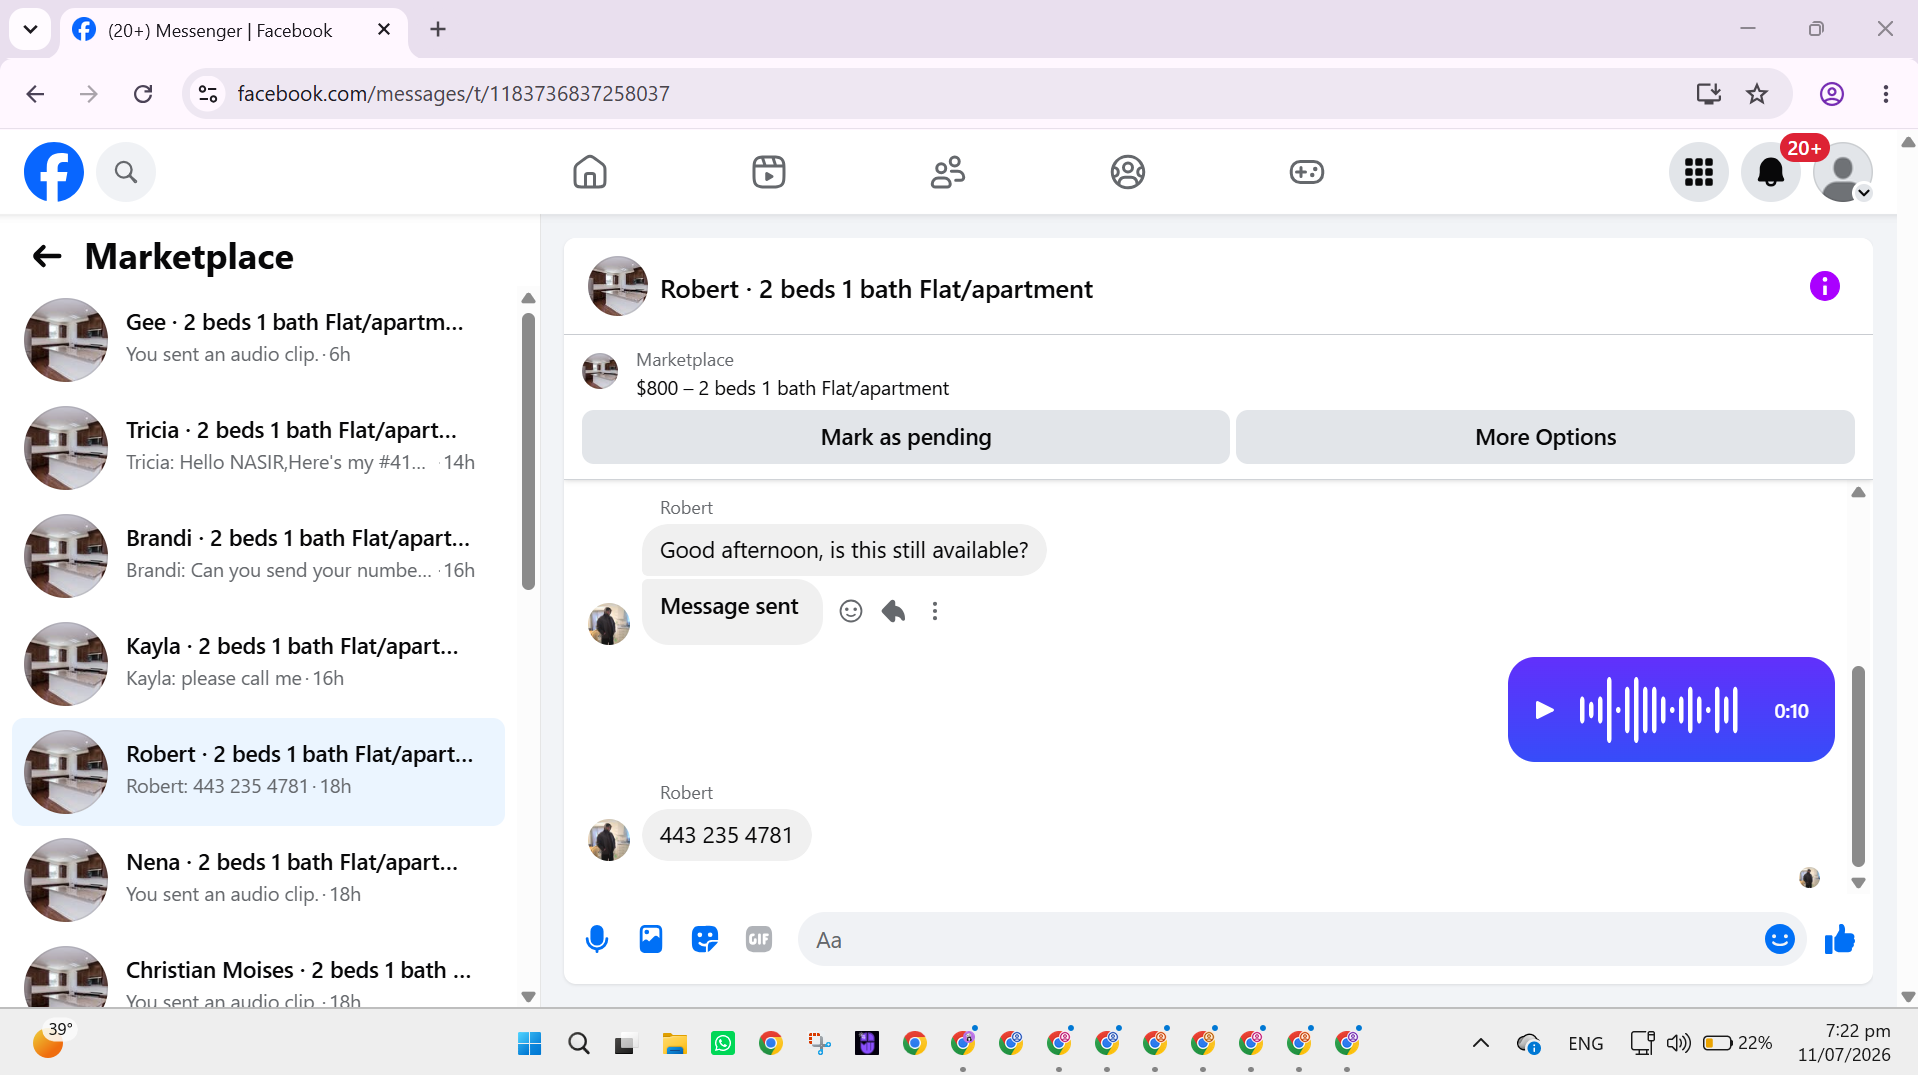Open the Reels video icon
This screenshot has height=1075, width=1918.
(769, 172)
